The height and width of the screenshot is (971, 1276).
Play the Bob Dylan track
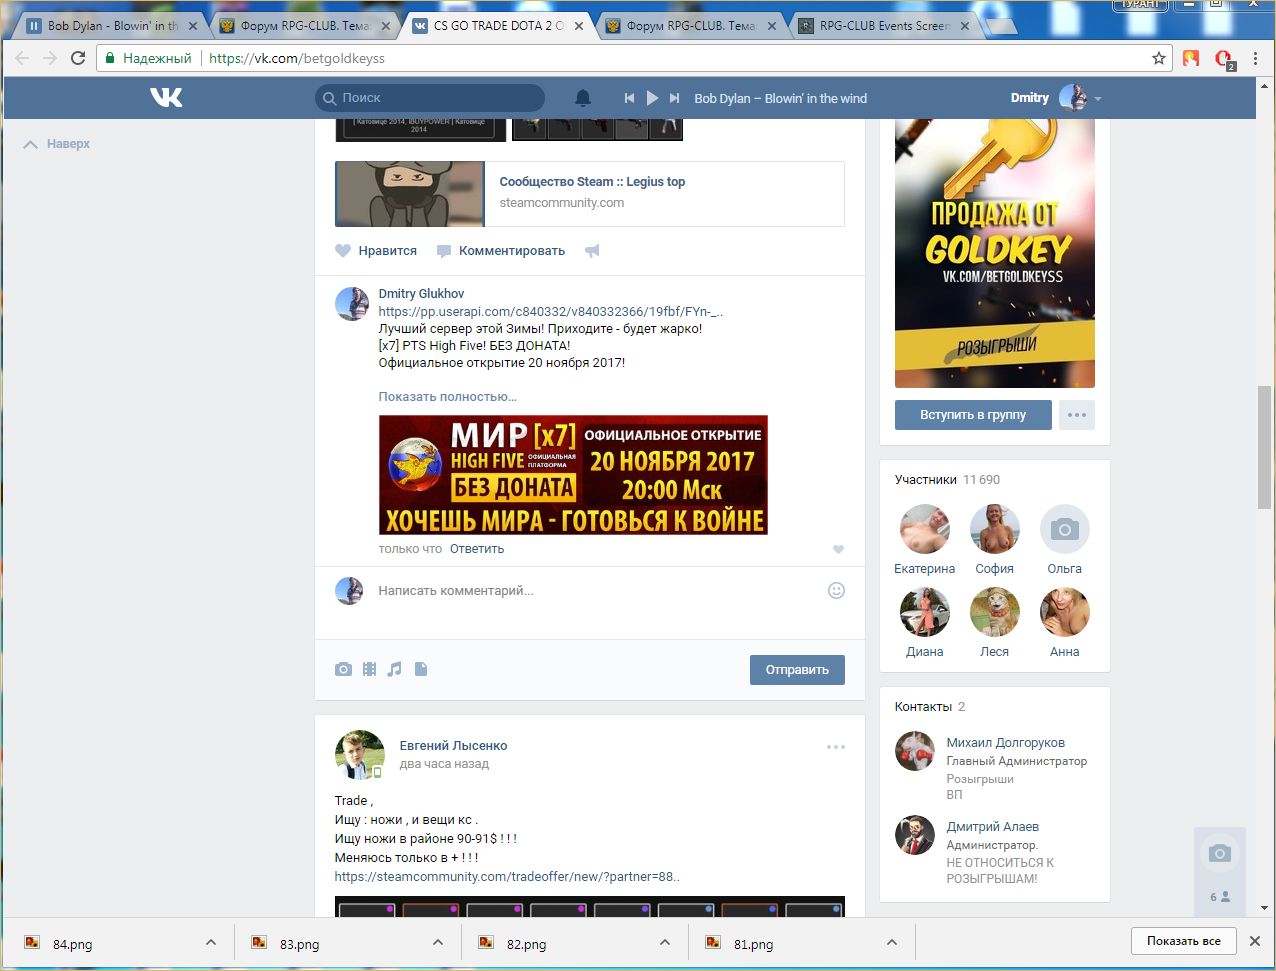coord(652,98)
